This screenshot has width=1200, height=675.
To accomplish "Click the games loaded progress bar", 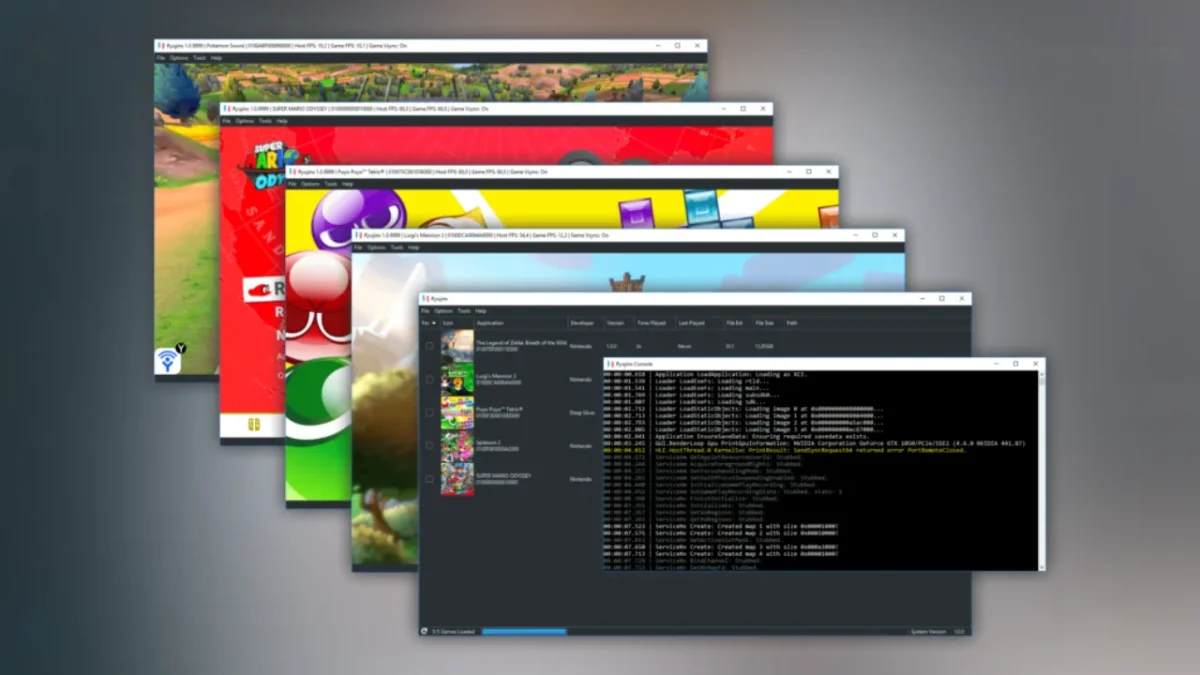I will point(523,631).
